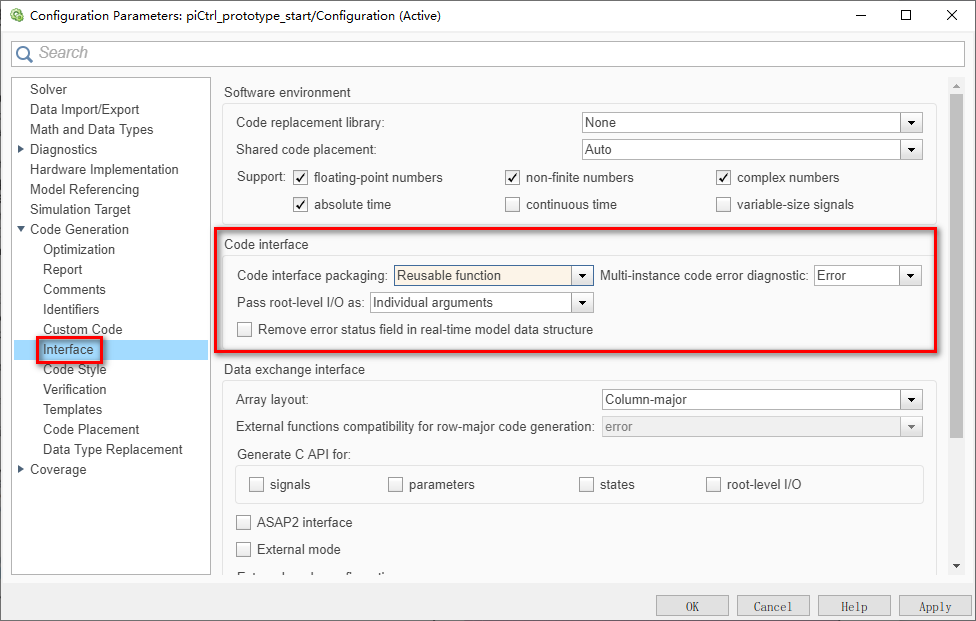Enable variable-size signals support
The height and width of the screenshot is (621, 976).
[723, 204]
